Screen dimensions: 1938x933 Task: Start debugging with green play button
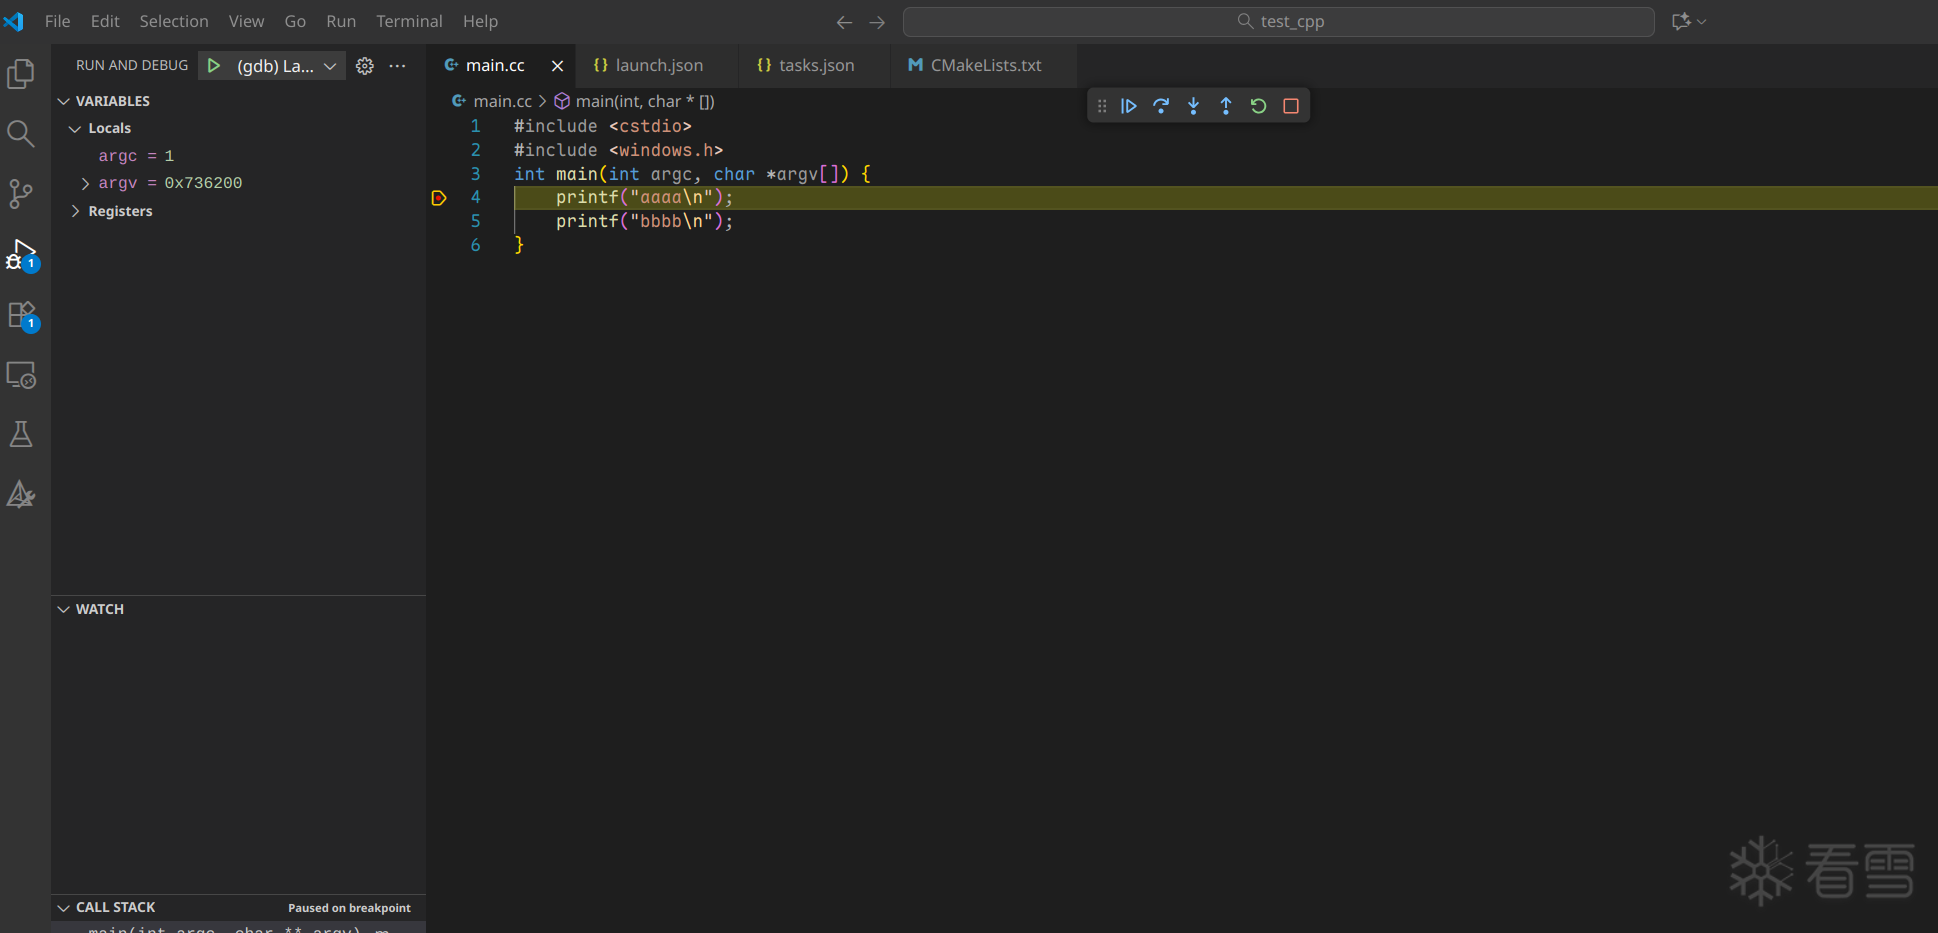point(214,66)
